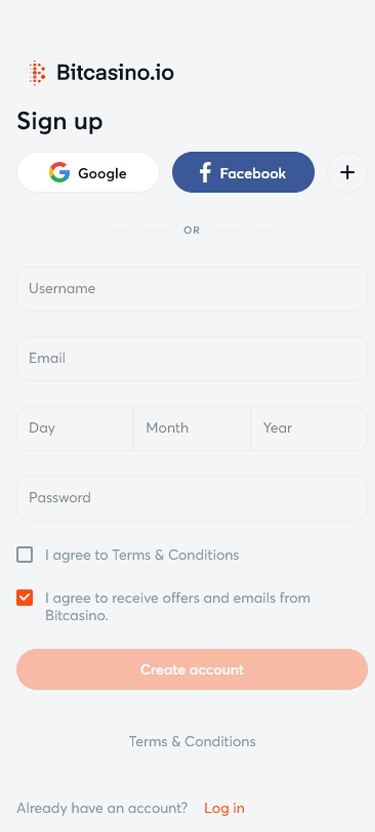The height and width of the screenshot is (832, 375).
Task: Focus the Email input field
Action: click(192, 359)
